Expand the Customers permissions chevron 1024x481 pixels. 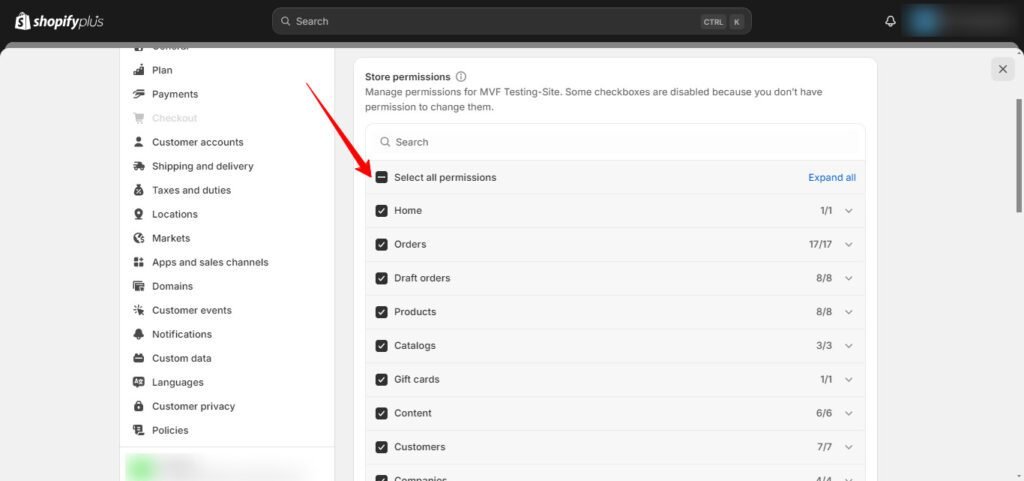point(849,447)
